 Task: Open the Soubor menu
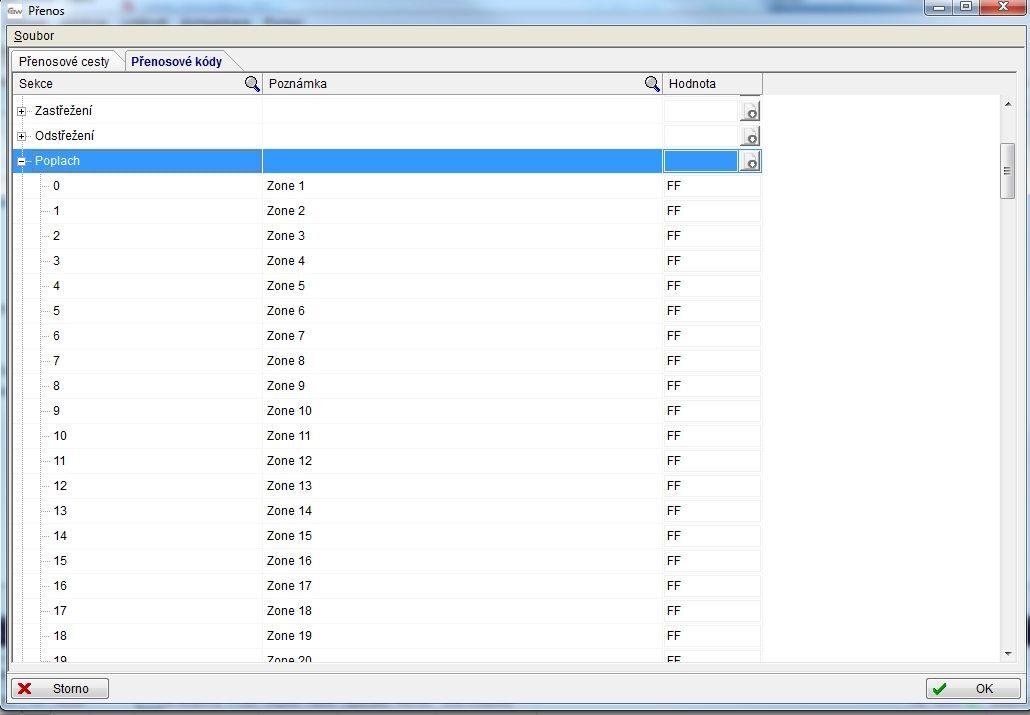pos(34,36)
